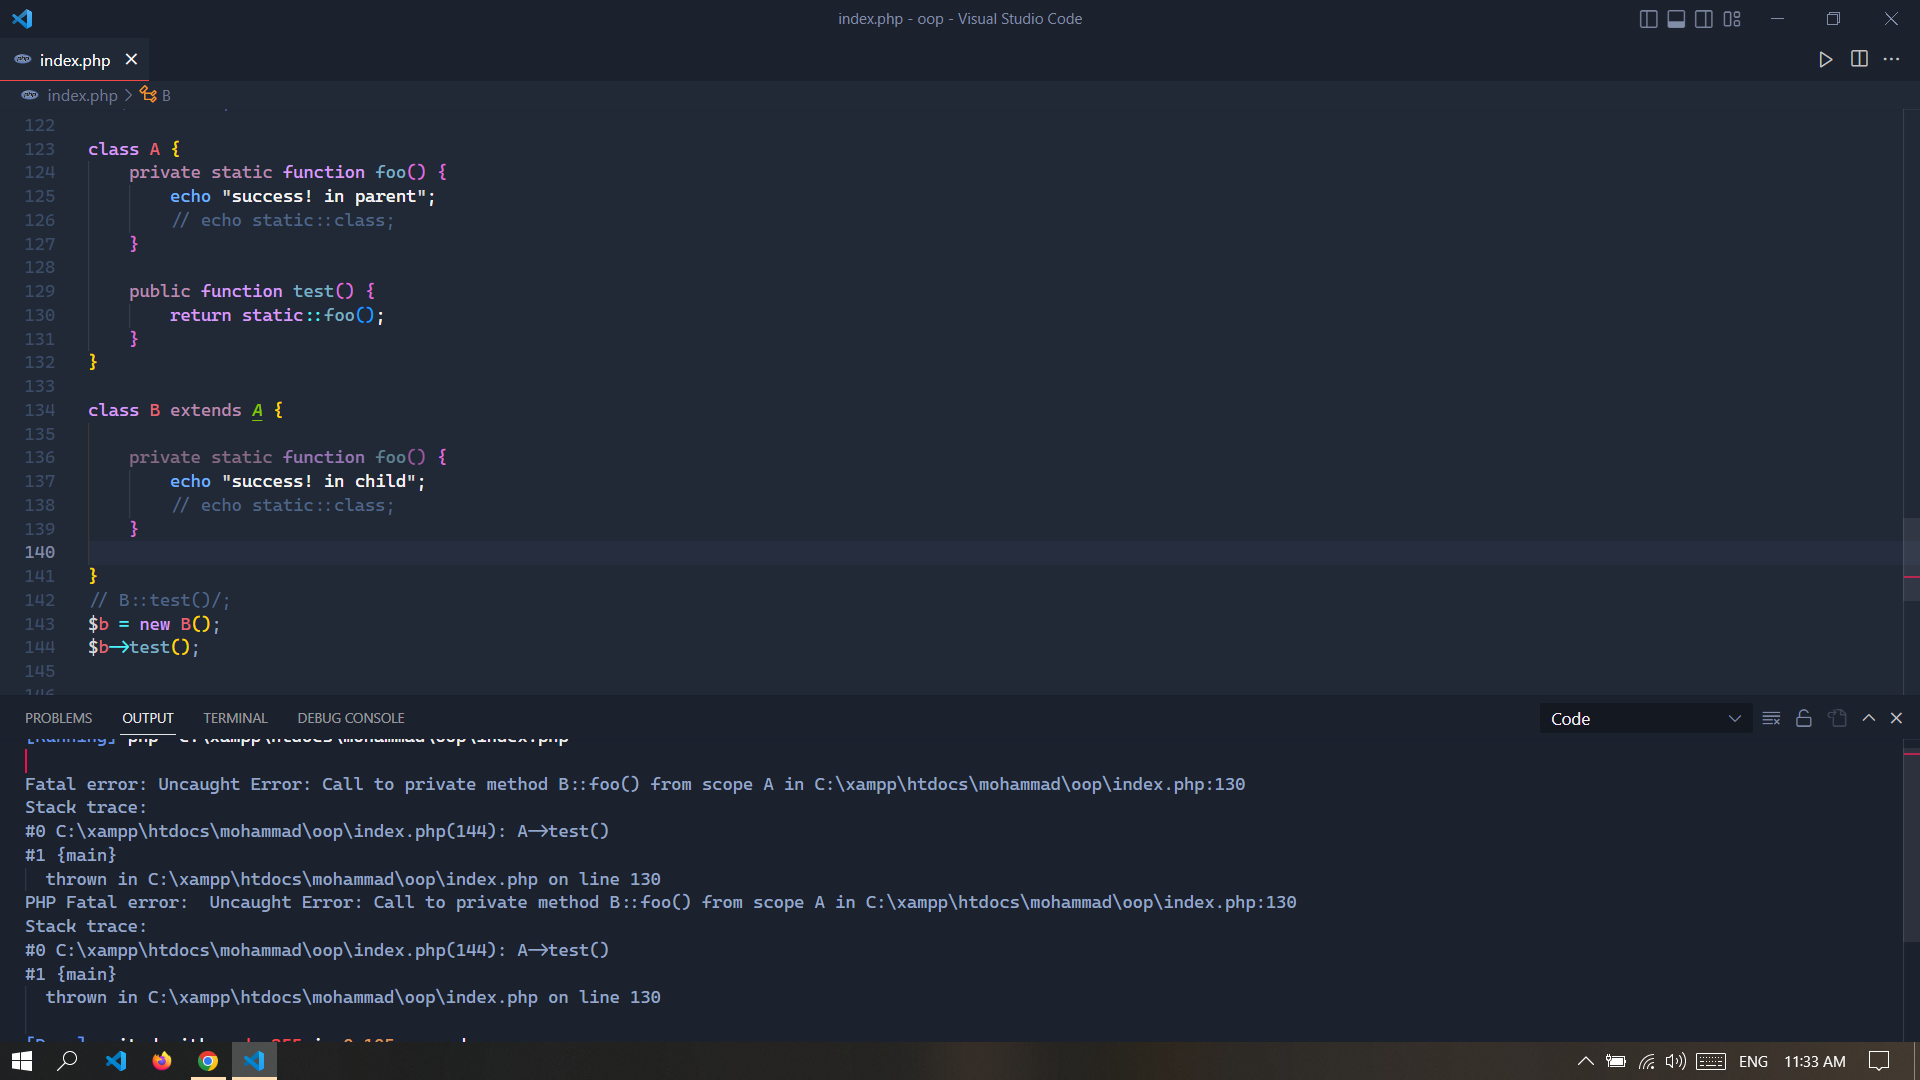Split editor right icon
The height and width of the screenshot is (1080, 1920).
coord(1859,59)
